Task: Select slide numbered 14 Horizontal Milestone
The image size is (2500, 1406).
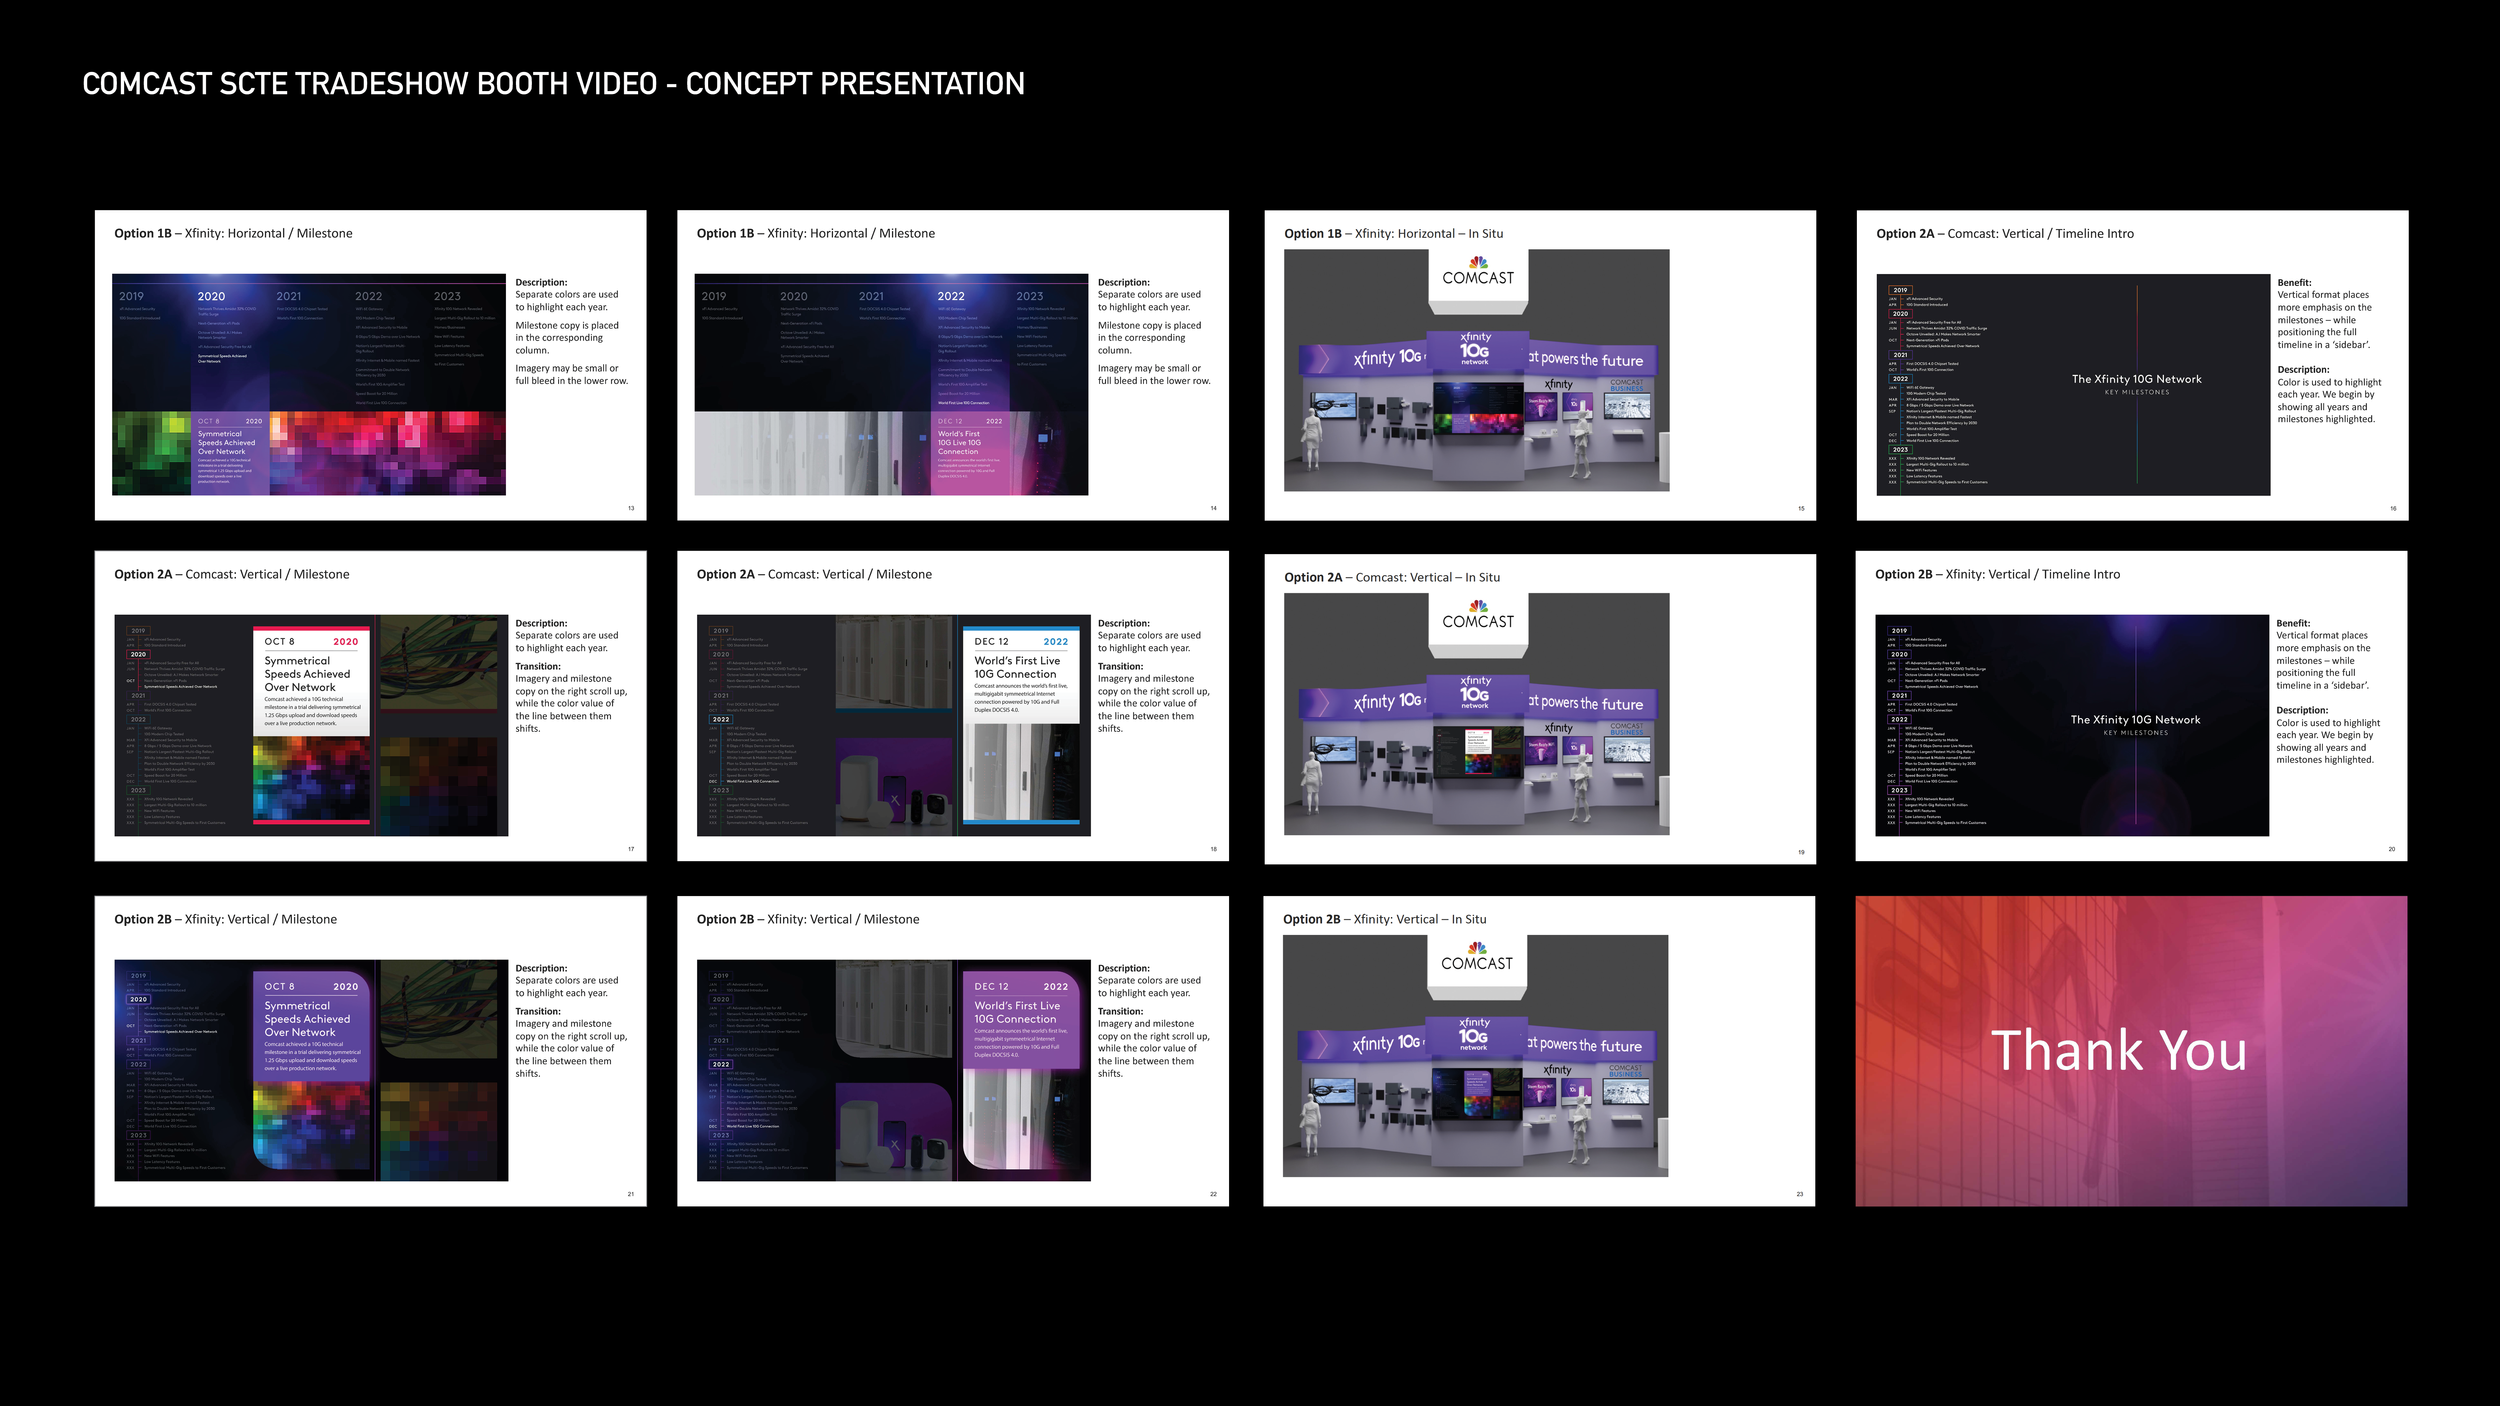Action: pyautogui.click(x=953, y=365)
